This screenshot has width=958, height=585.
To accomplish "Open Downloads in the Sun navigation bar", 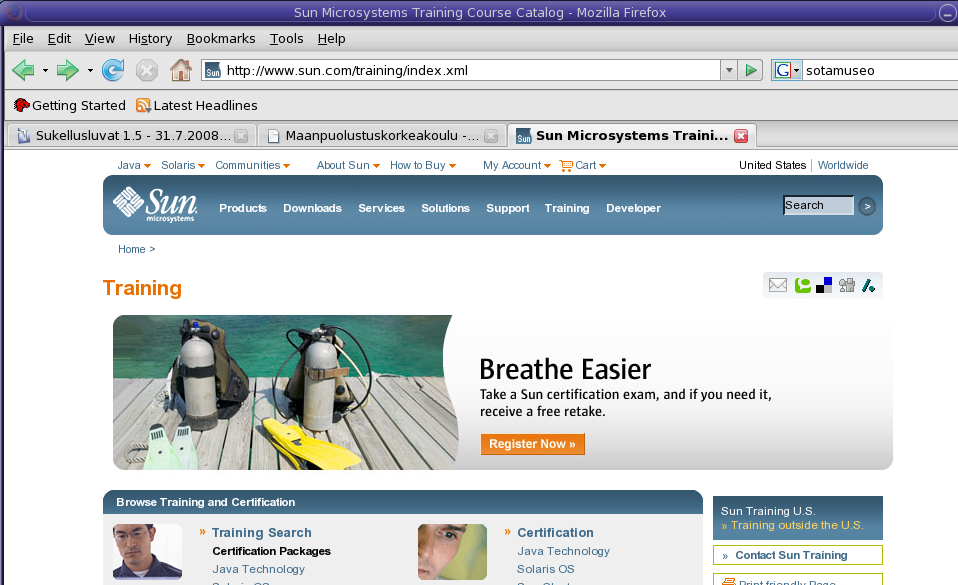I will [x=312, y=208].
